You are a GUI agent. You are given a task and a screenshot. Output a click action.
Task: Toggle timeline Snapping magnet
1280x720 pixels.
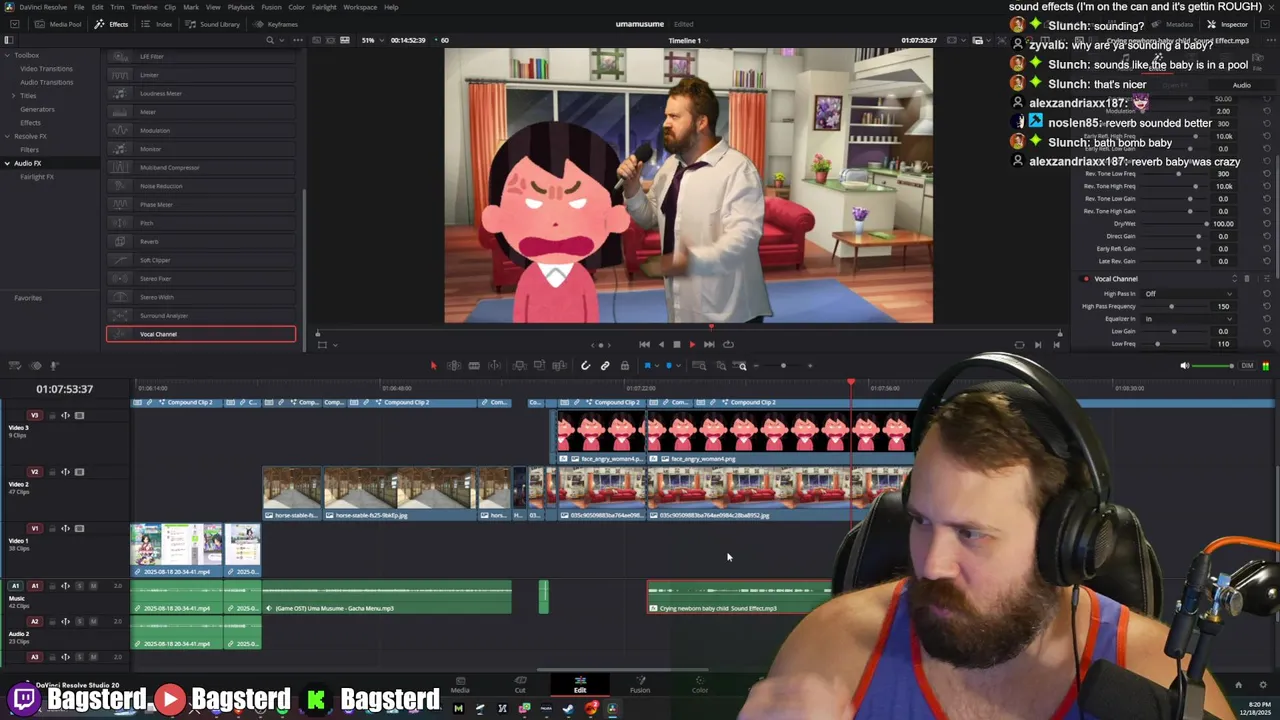tap(585, 366)
